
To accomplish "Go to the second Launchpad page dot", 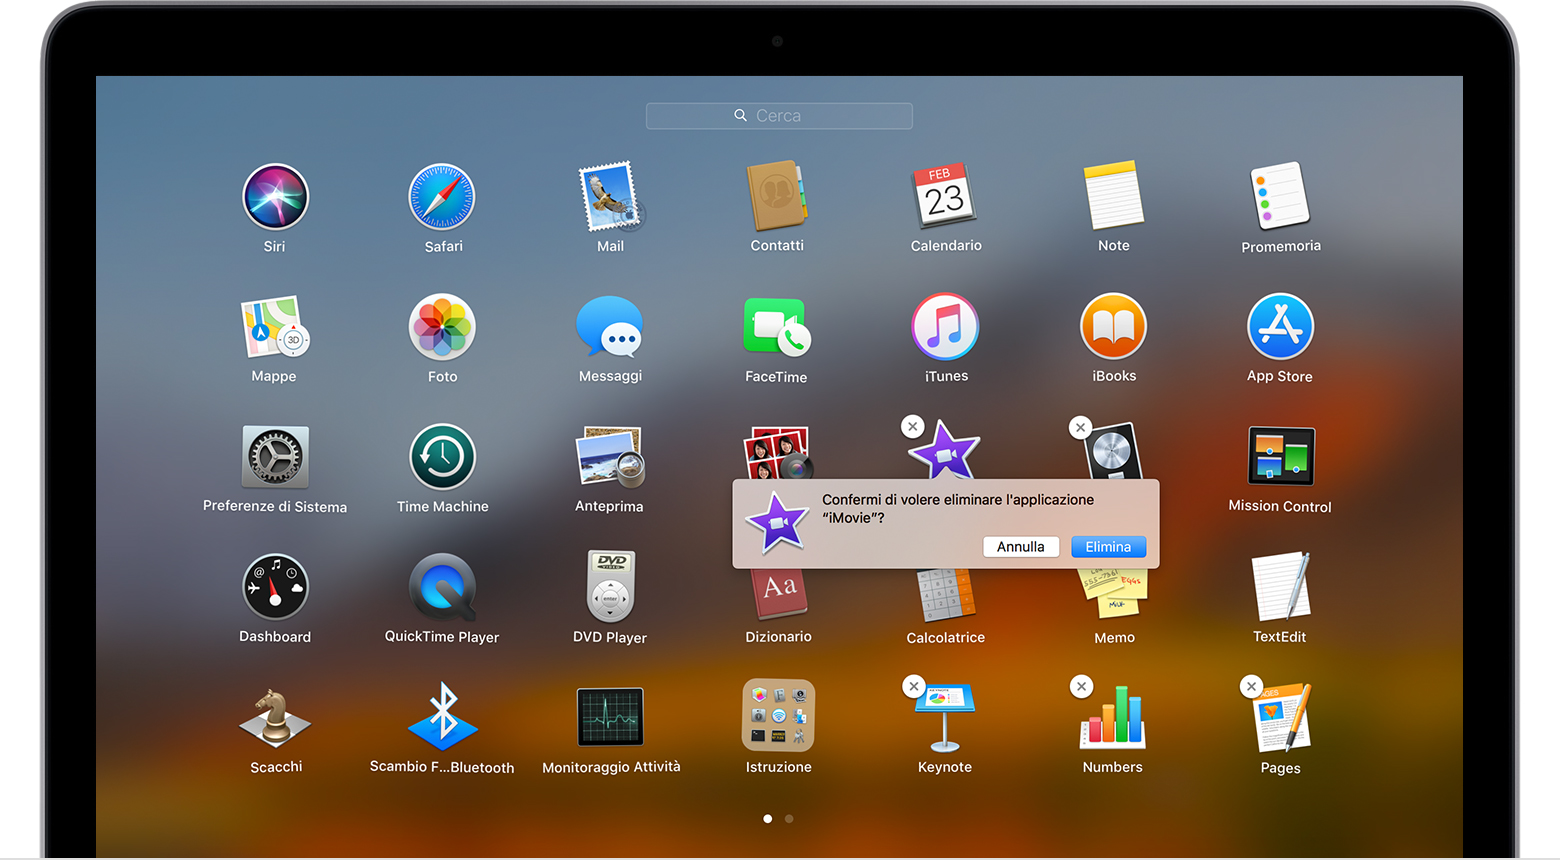I will point(789,818).
